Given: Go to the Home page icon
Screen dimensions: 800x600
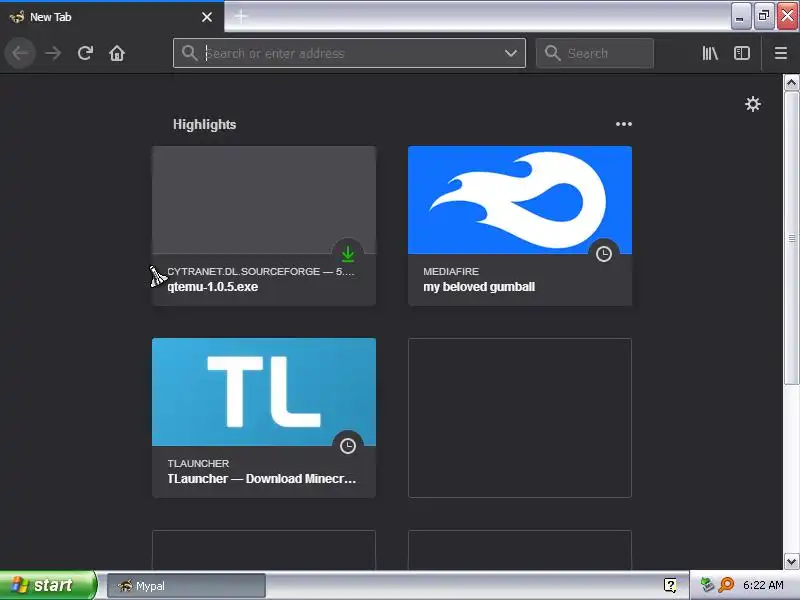Looking at the screenshot, I should coord(117,53).
